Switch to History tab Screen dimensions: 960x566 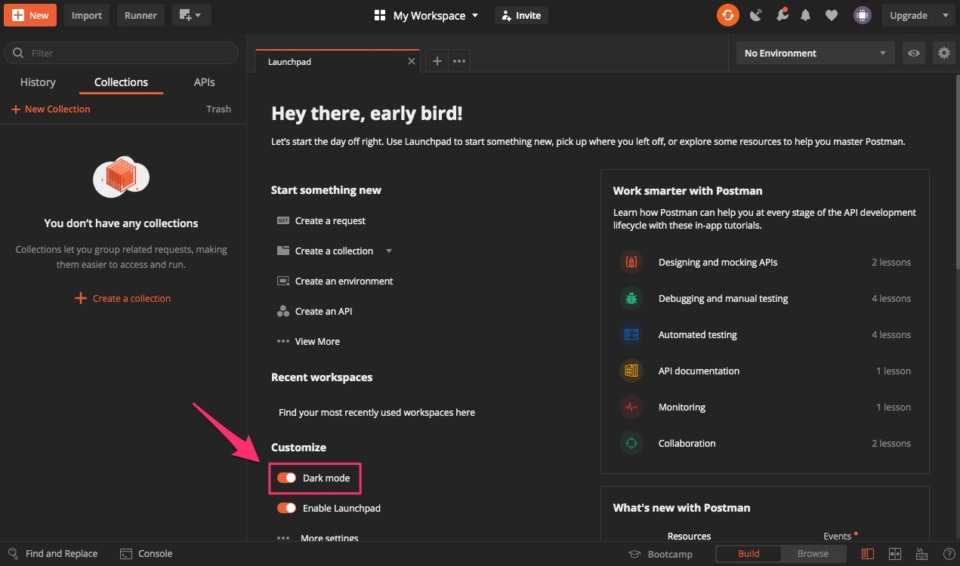[38, 82]
